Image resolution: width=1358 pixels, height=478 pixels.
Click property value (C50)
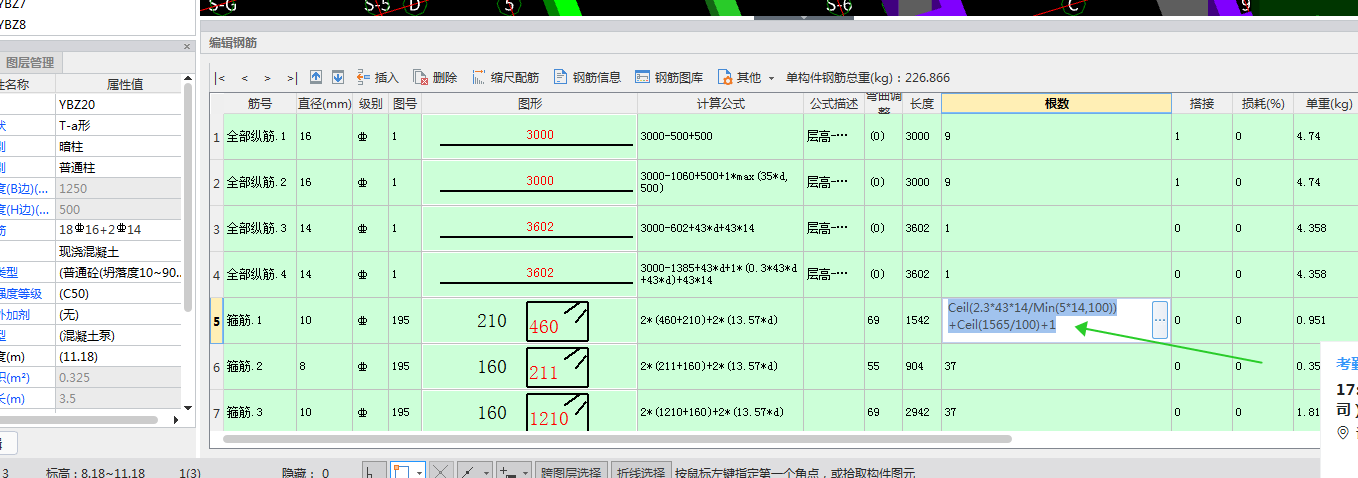click(x=118, y=294)
